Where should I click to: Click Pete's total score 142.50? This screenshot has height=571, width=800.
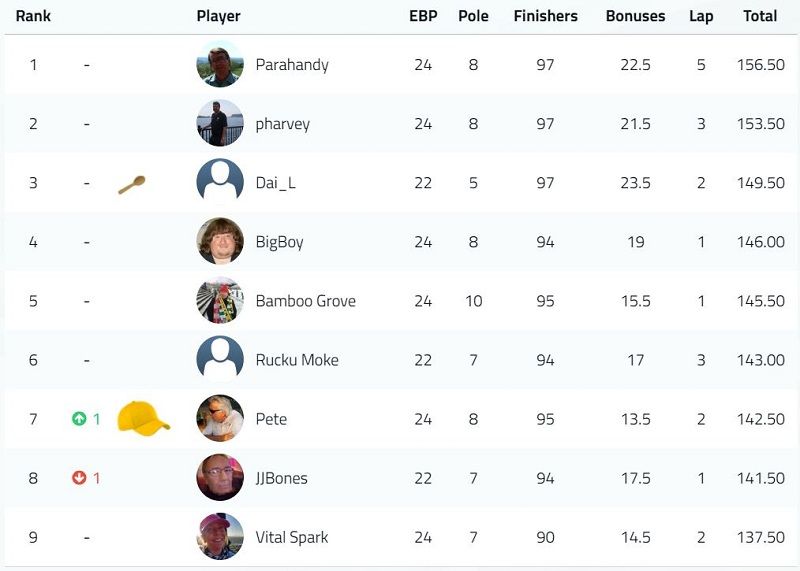[761, 419]
